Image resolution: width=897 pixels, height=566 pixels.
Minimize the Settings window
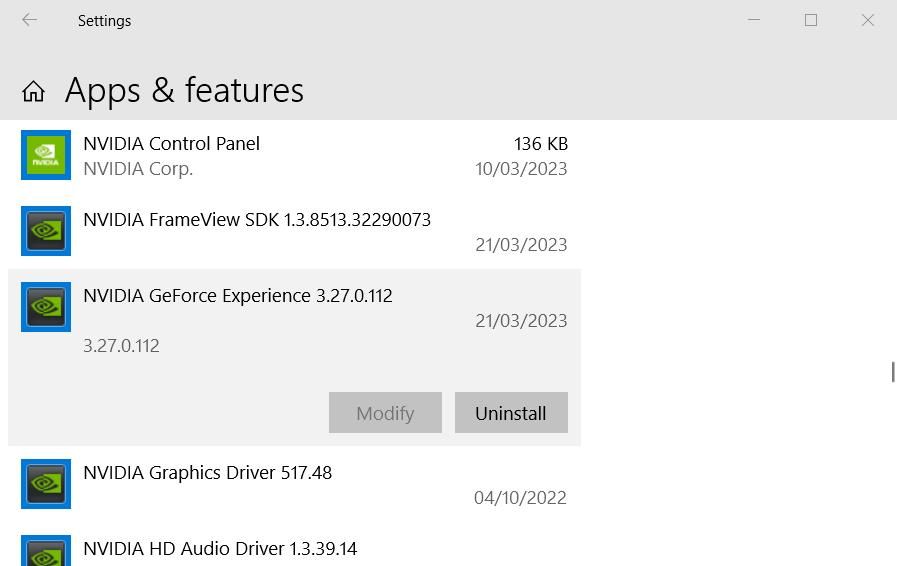[754, 20]
